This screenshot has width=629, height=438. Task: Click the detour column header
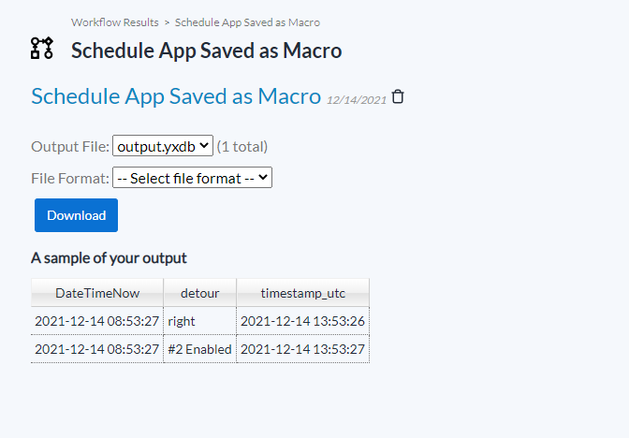point(199,293)
